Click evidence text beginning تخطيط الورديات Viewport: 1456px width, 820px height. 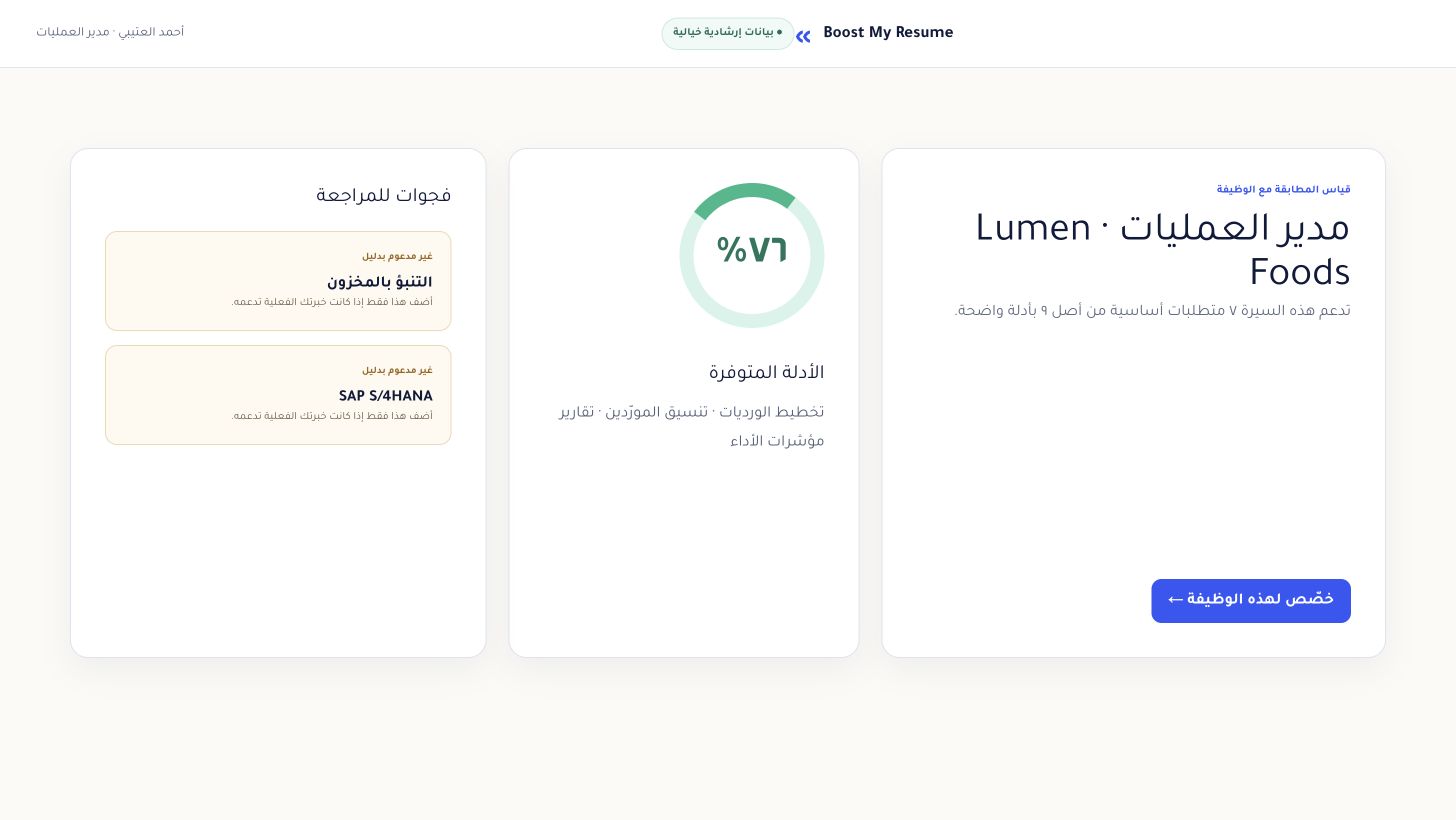pos(692,427)
